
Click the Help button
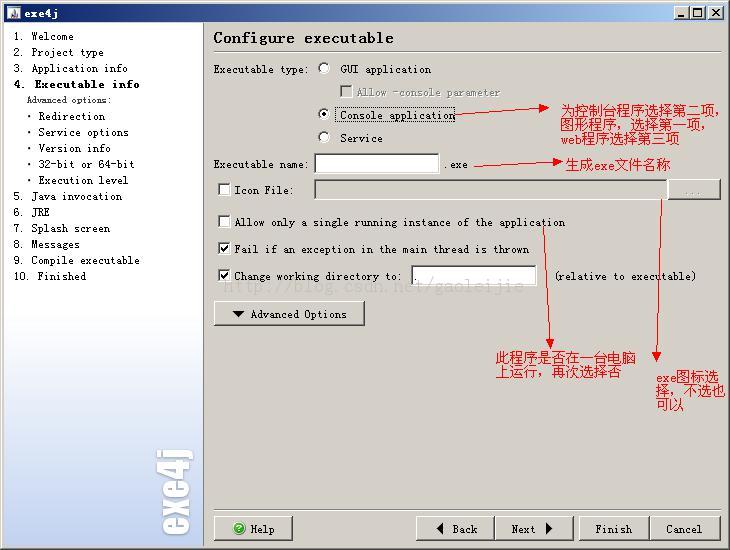click(253, 529)
